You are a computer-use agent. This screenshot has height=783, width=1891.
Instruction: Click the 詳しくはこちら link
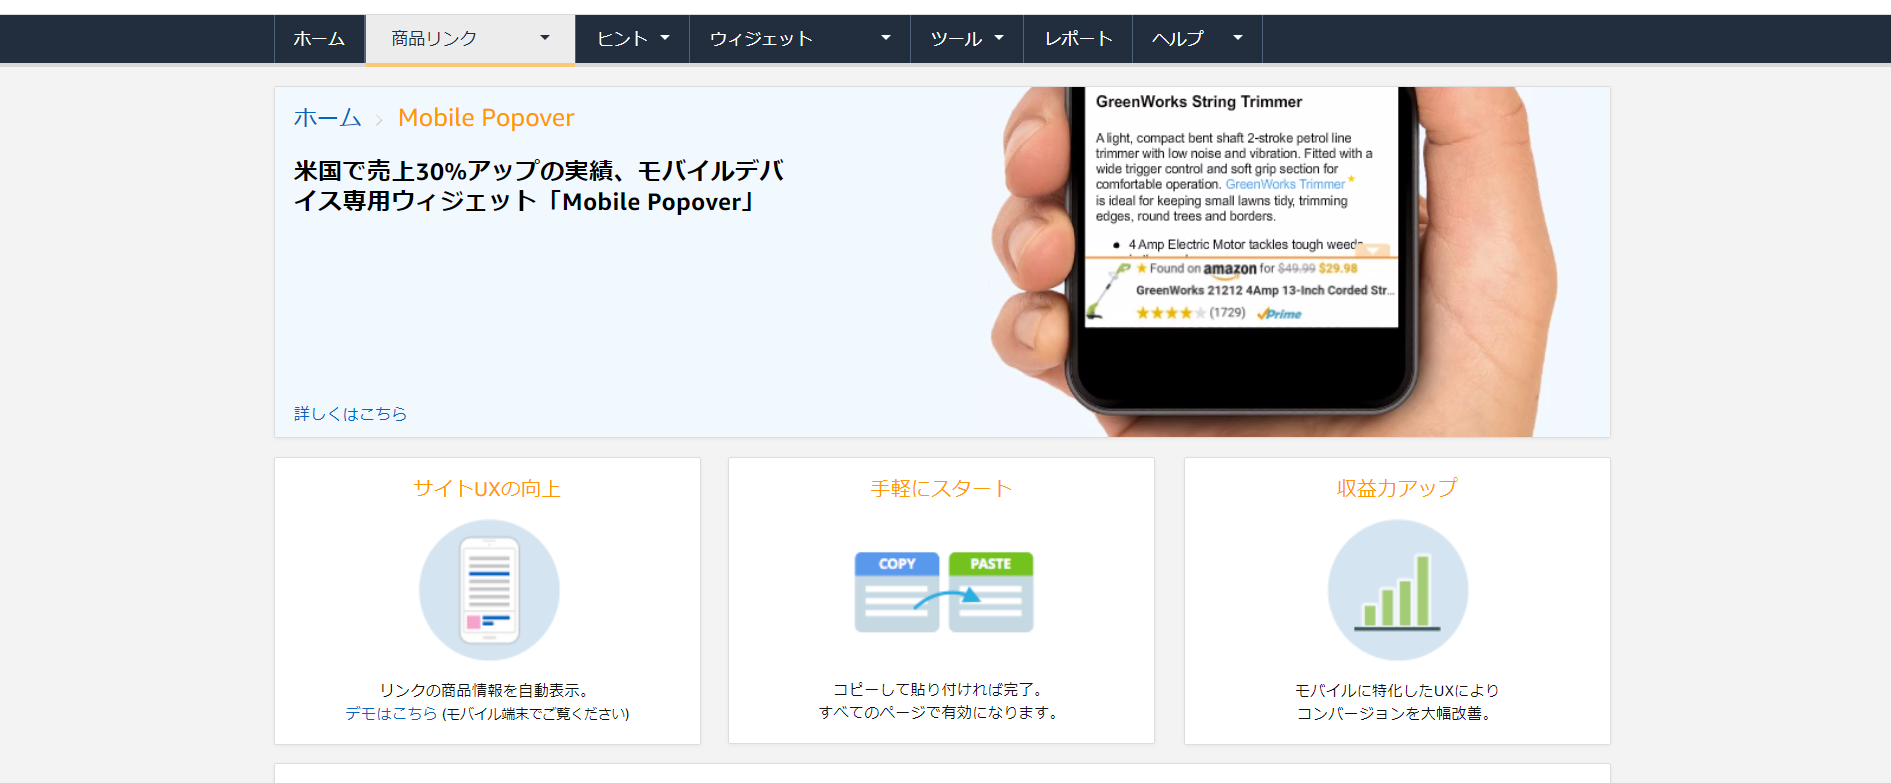tap(350, 414)
